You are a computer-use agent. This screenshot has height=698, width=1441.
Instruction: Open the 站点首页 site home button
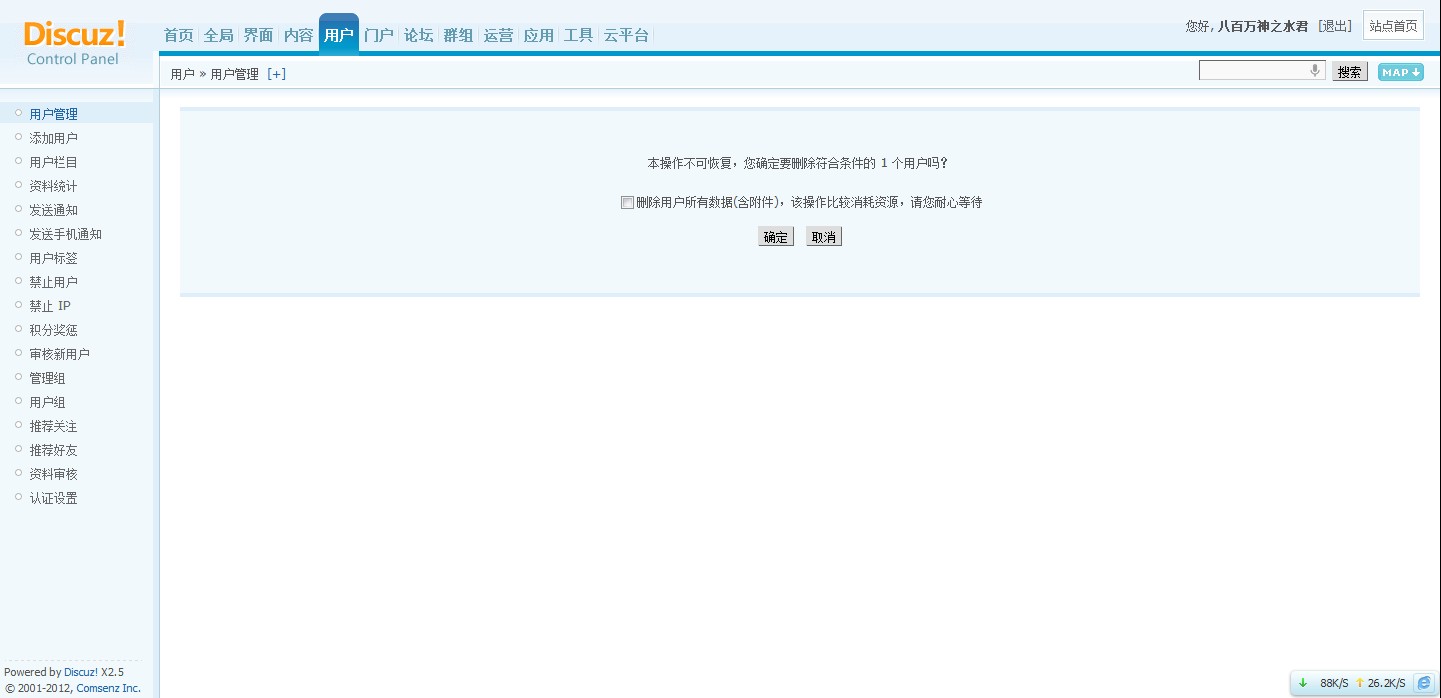click(x=1393, y=26)
